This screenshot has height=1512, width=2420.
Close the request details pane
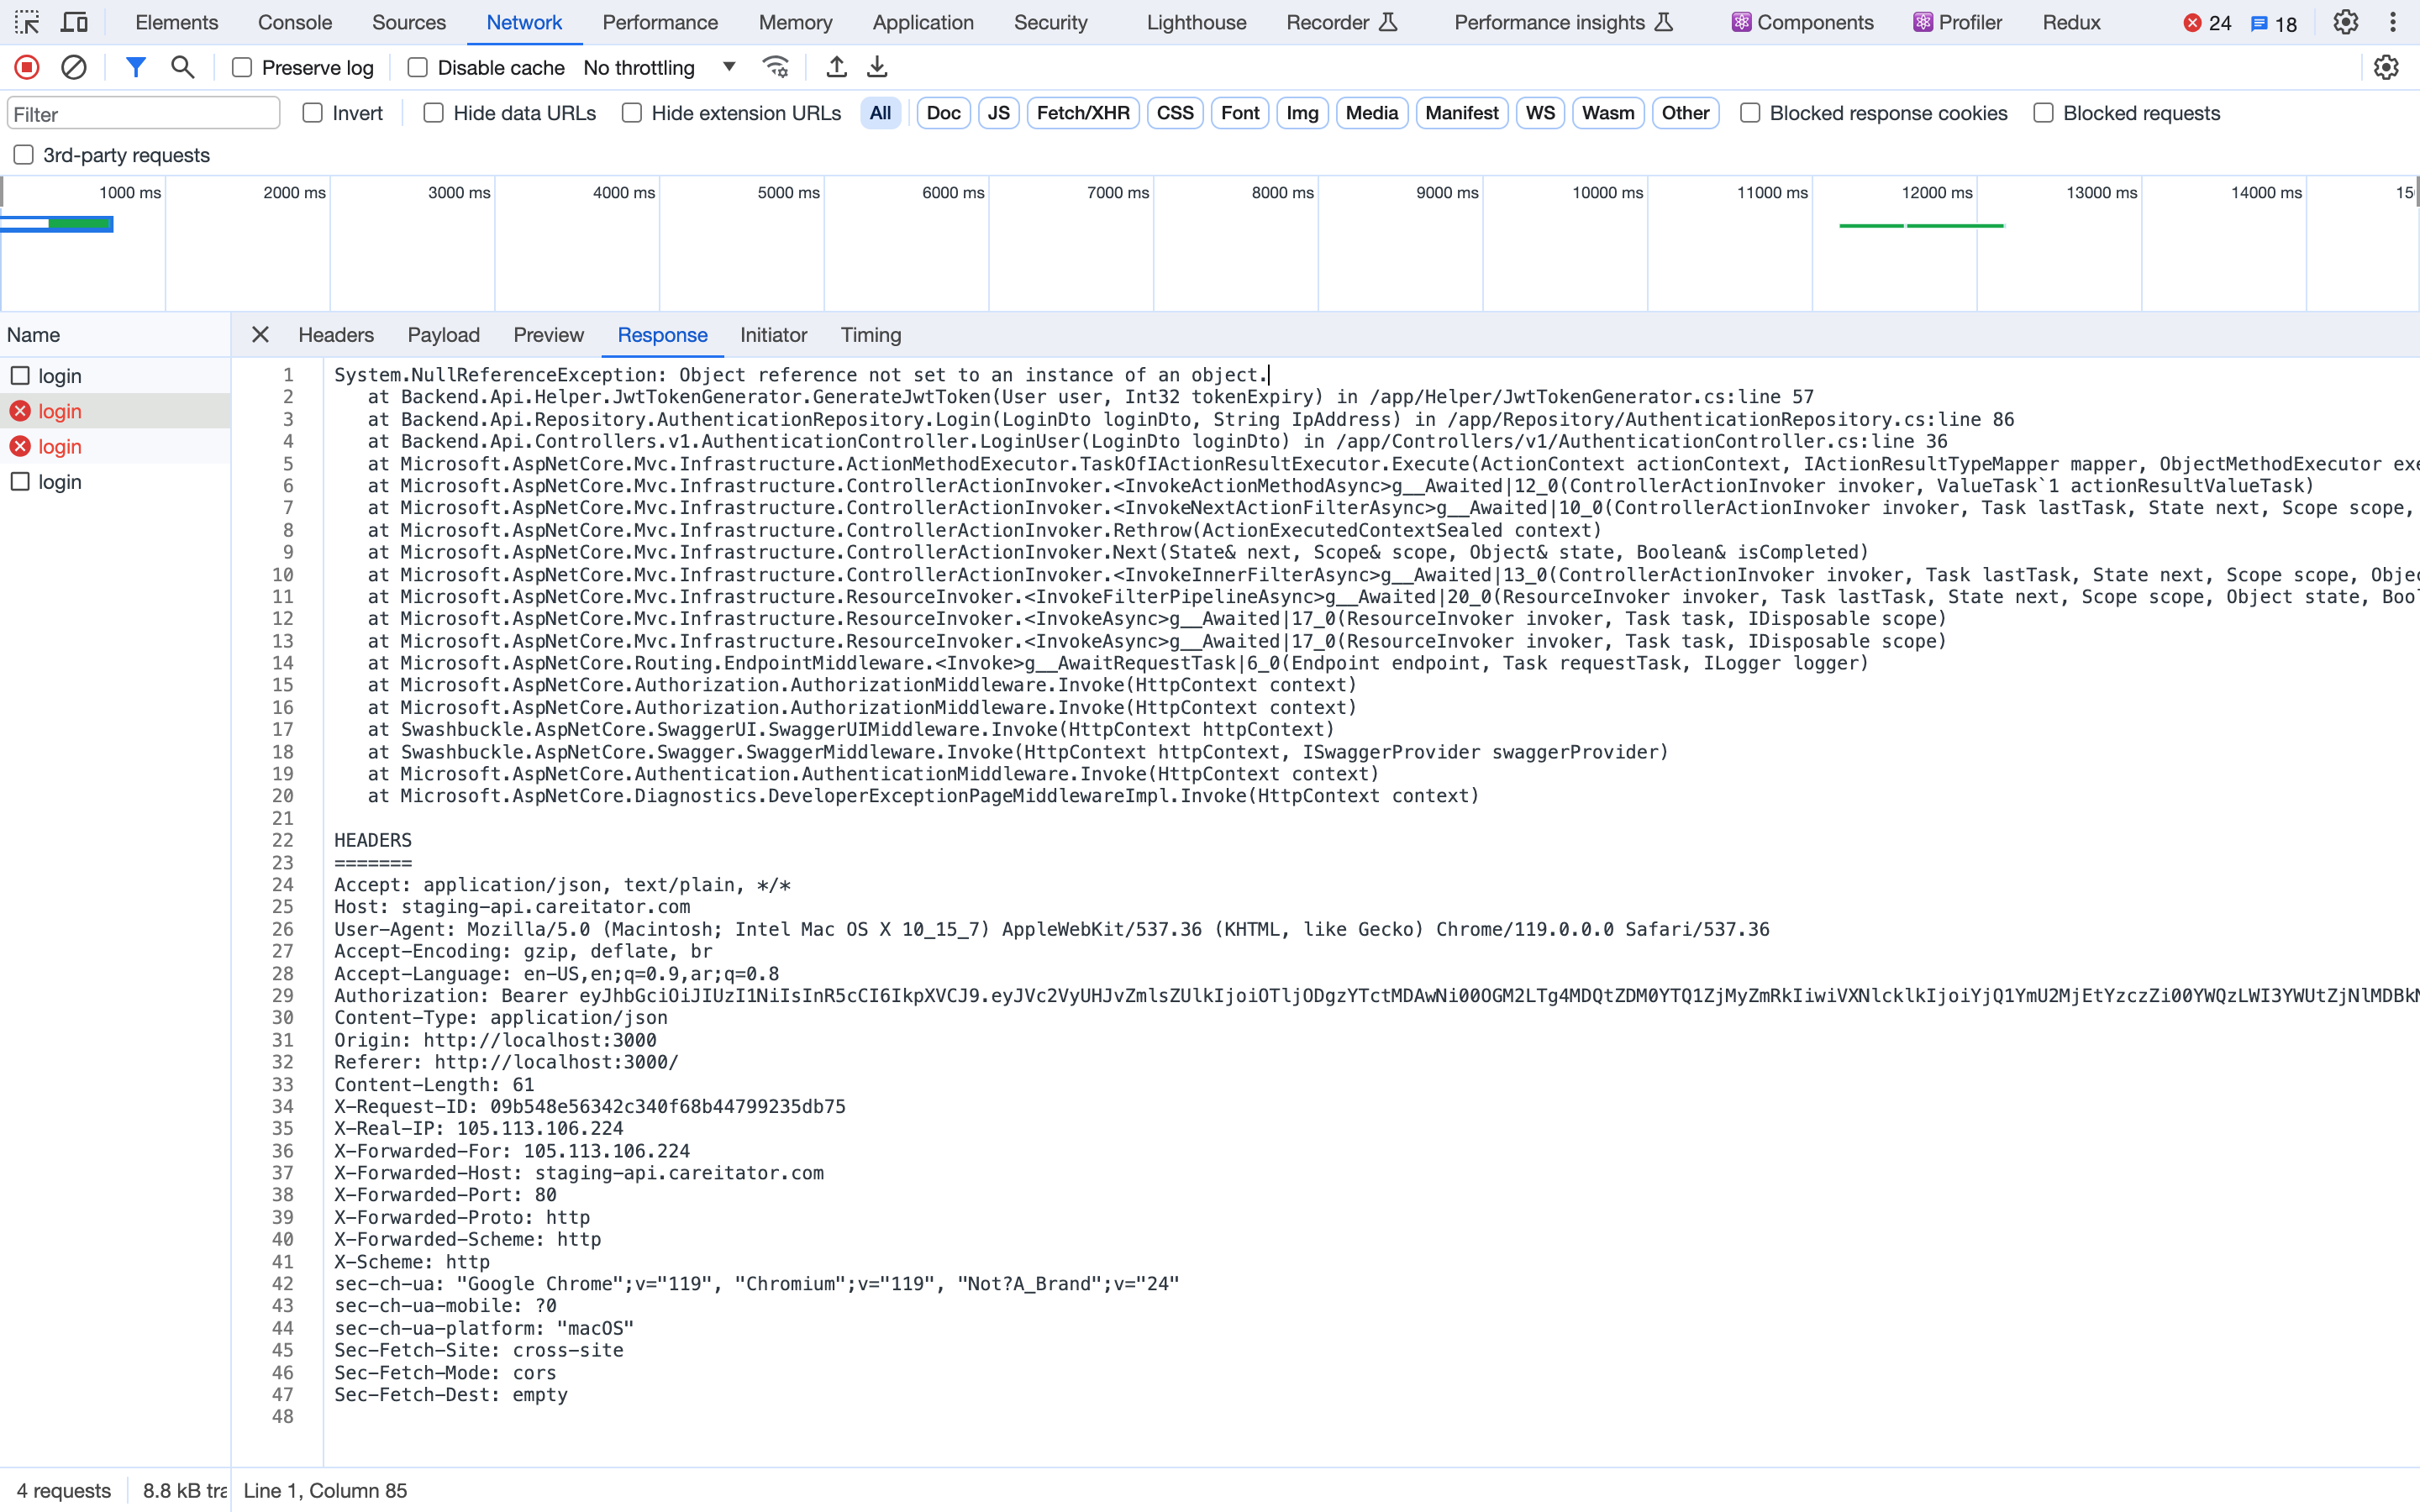click(260, 335)
